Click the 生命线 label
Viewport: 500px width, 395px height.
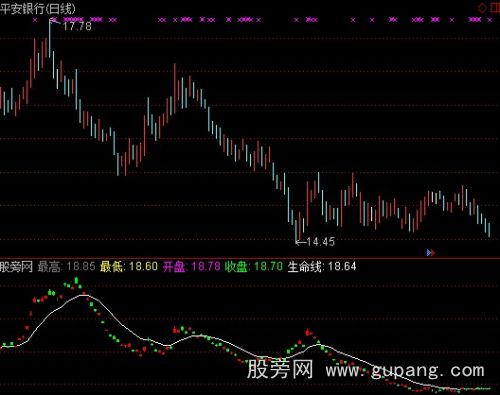(x=306, y=267)
